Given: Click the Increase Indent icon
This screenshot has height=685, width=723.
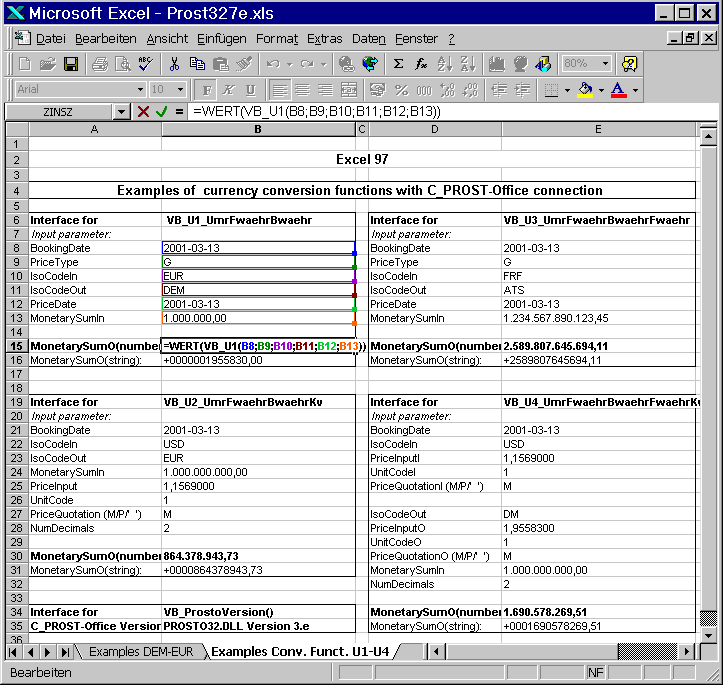Looking at the screenshot, I should (x=522, y=90).
